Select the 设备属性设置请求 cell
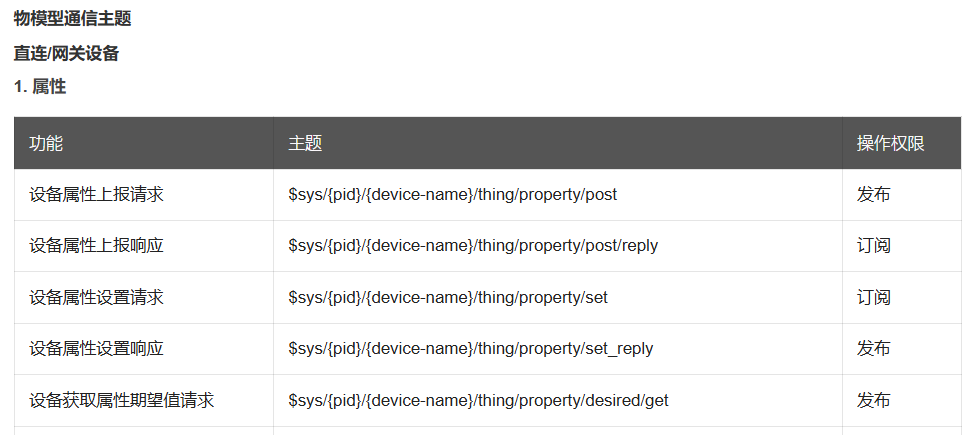Image resolution: width=977 pixels, height=435 pixels. click(96, 297)
